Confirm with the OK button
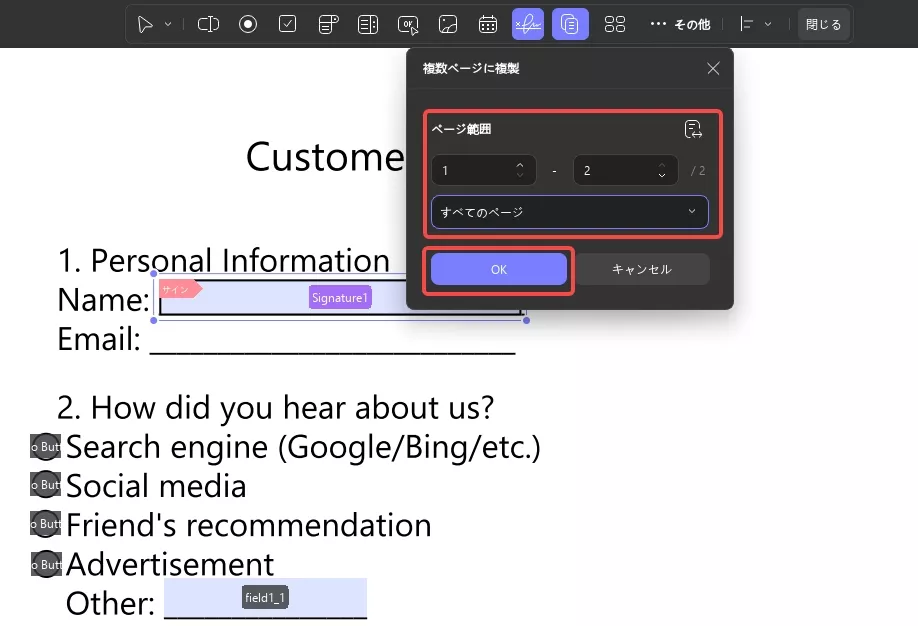 click(499, 269)
